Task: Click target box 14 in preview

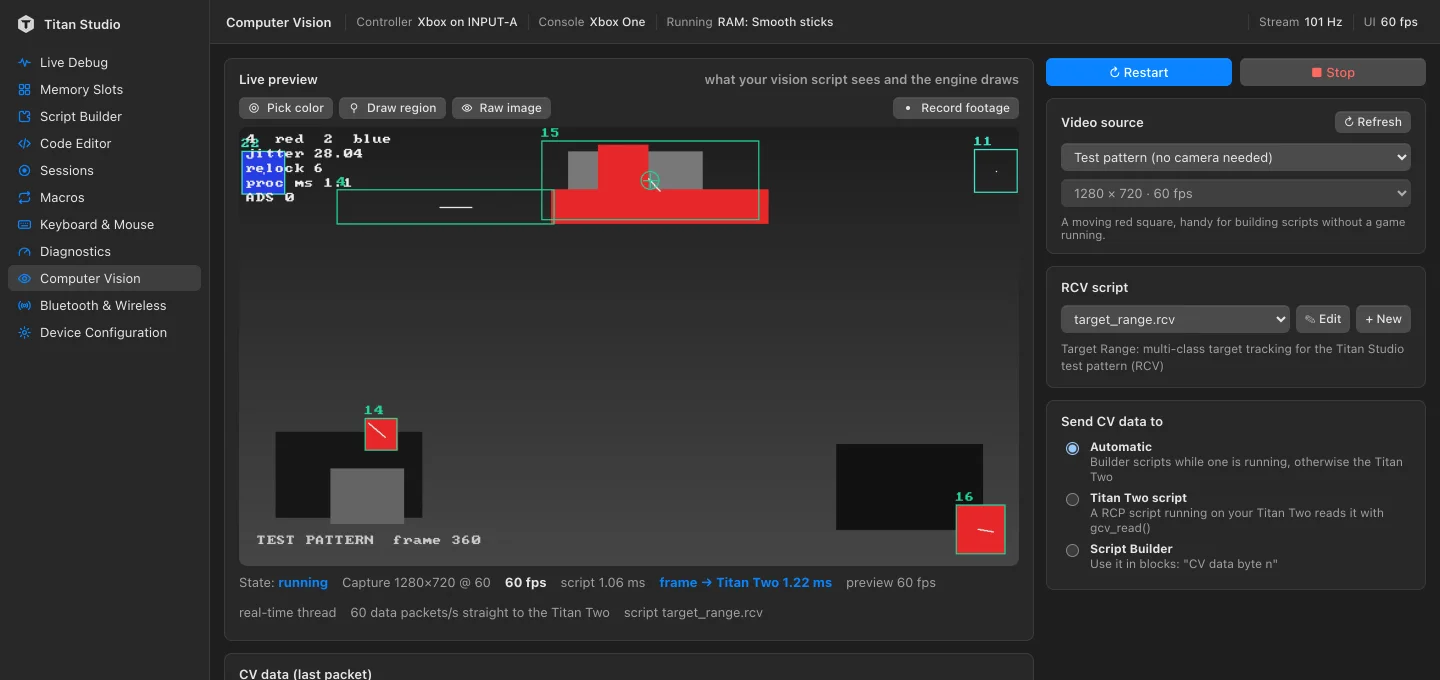Action: 381,434
